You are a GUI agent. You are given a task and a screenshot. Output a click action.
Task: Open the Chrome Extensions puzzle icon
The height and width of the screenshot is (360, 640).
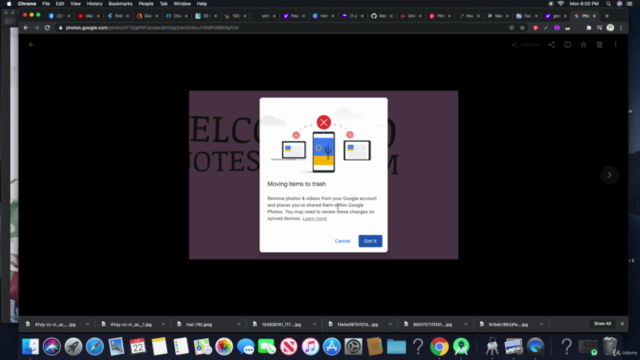(x=588, y=28)
